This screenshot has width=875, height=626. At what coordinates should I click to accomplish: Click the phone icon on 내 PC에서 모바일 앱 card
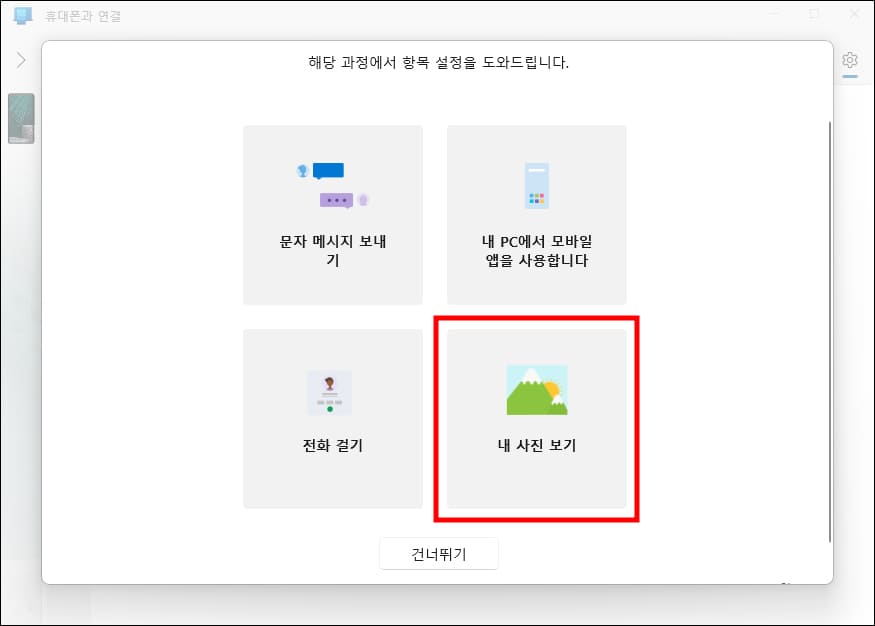point(536,183)
